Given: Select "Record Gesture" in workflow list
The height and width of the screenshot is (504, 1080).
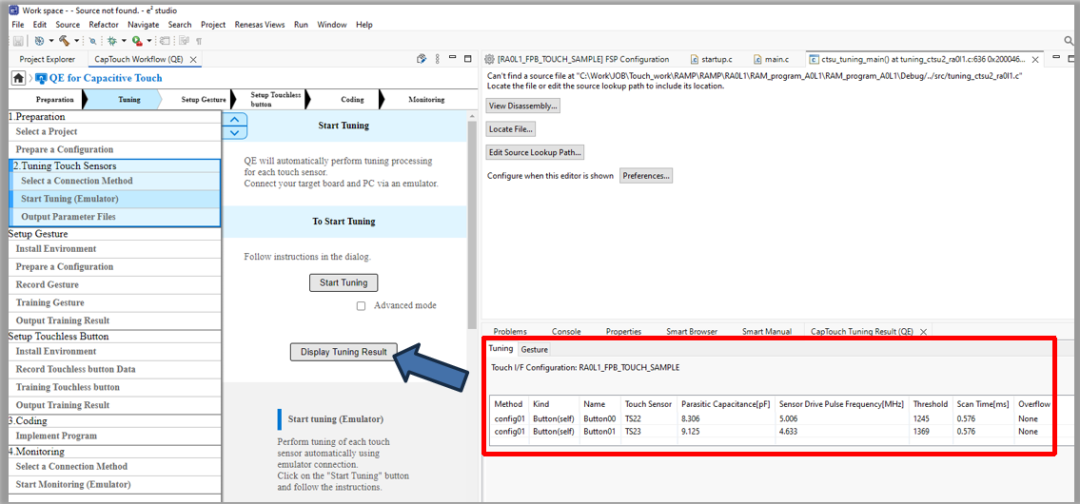Looking at the screenshot, I should 114,284.
